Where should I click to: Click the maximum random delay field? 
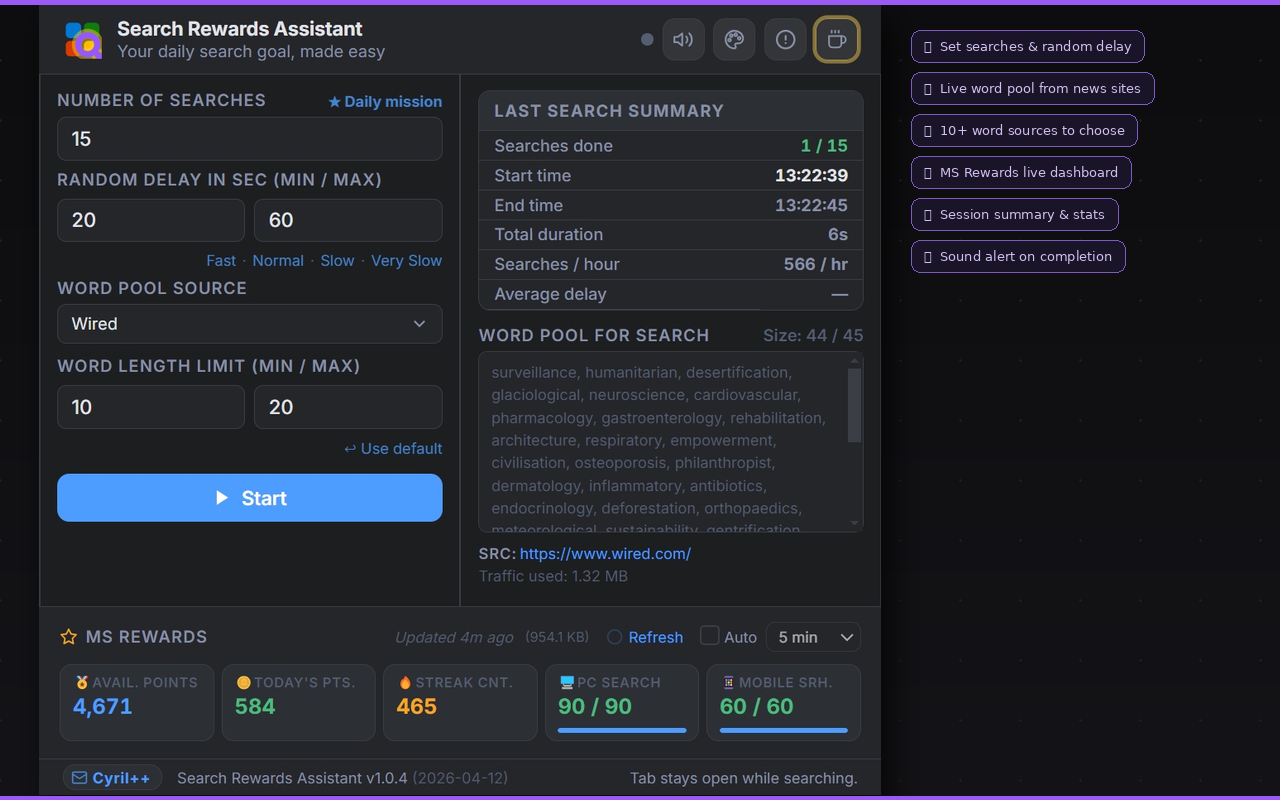(348, 220)
